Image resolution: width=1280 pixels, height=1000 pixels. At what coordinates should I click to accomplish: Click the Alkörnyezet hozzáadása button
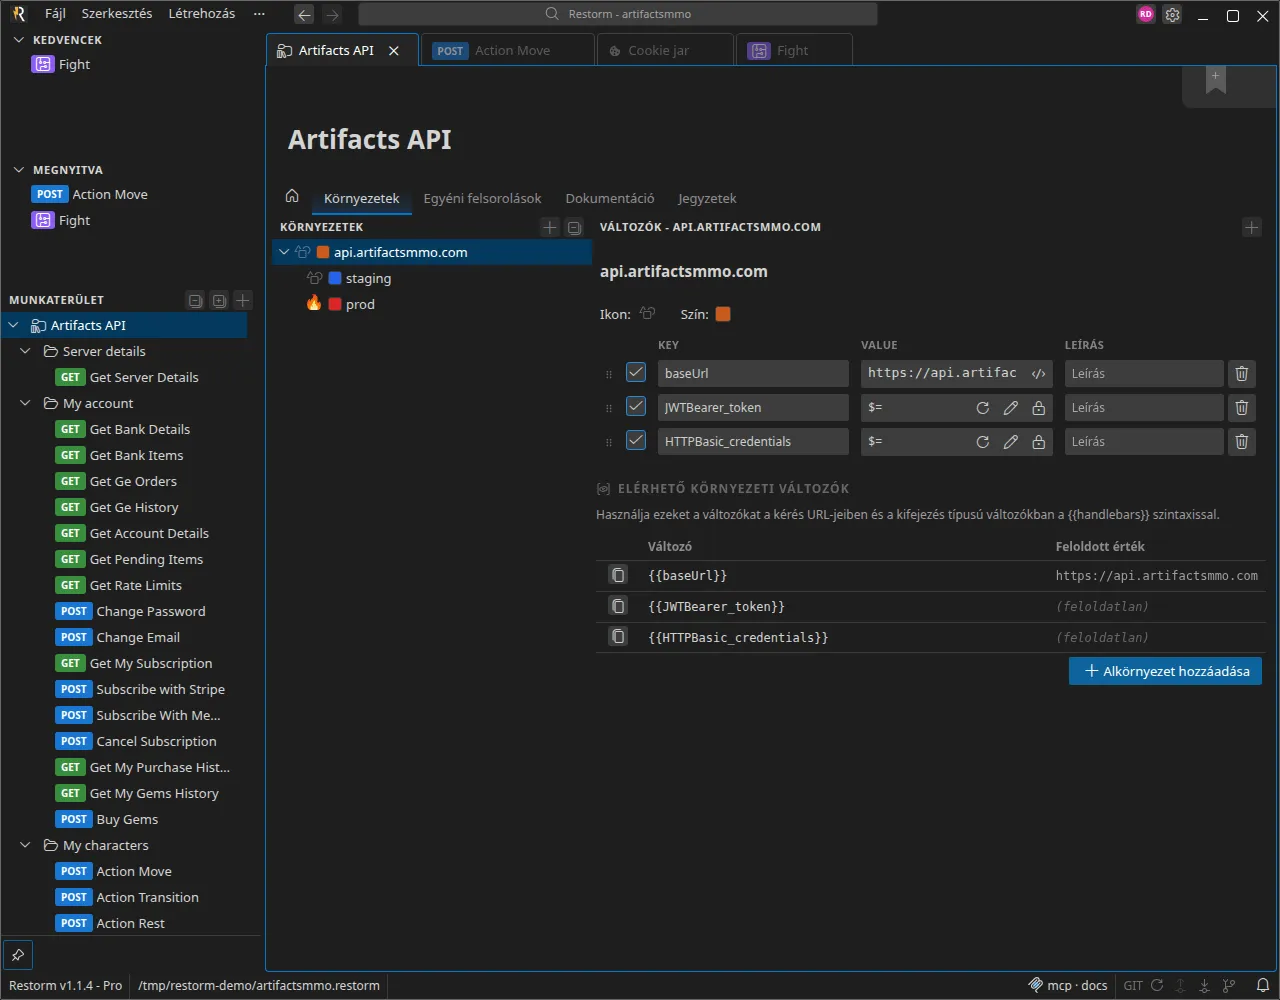coord(1165,671)
